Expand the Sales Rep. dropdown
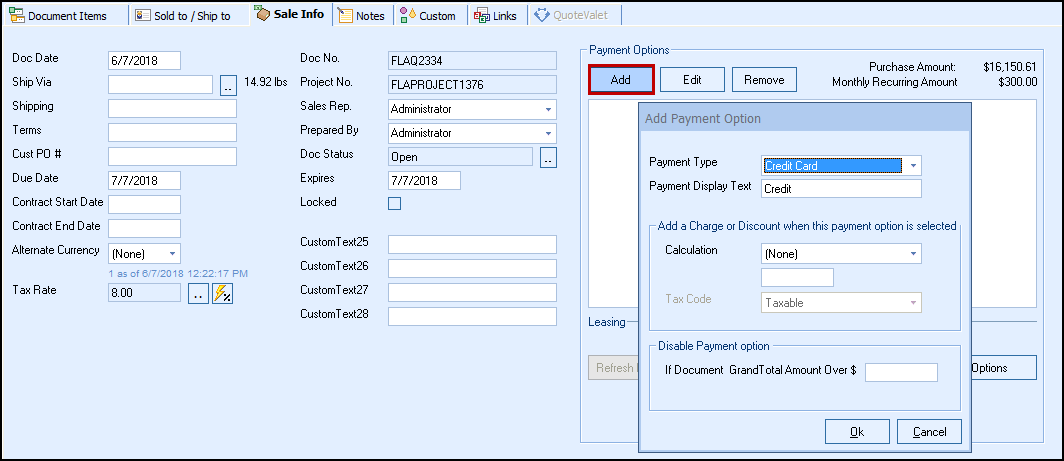The width and height of the screenshot is (1064, 461). coord(548,109)
